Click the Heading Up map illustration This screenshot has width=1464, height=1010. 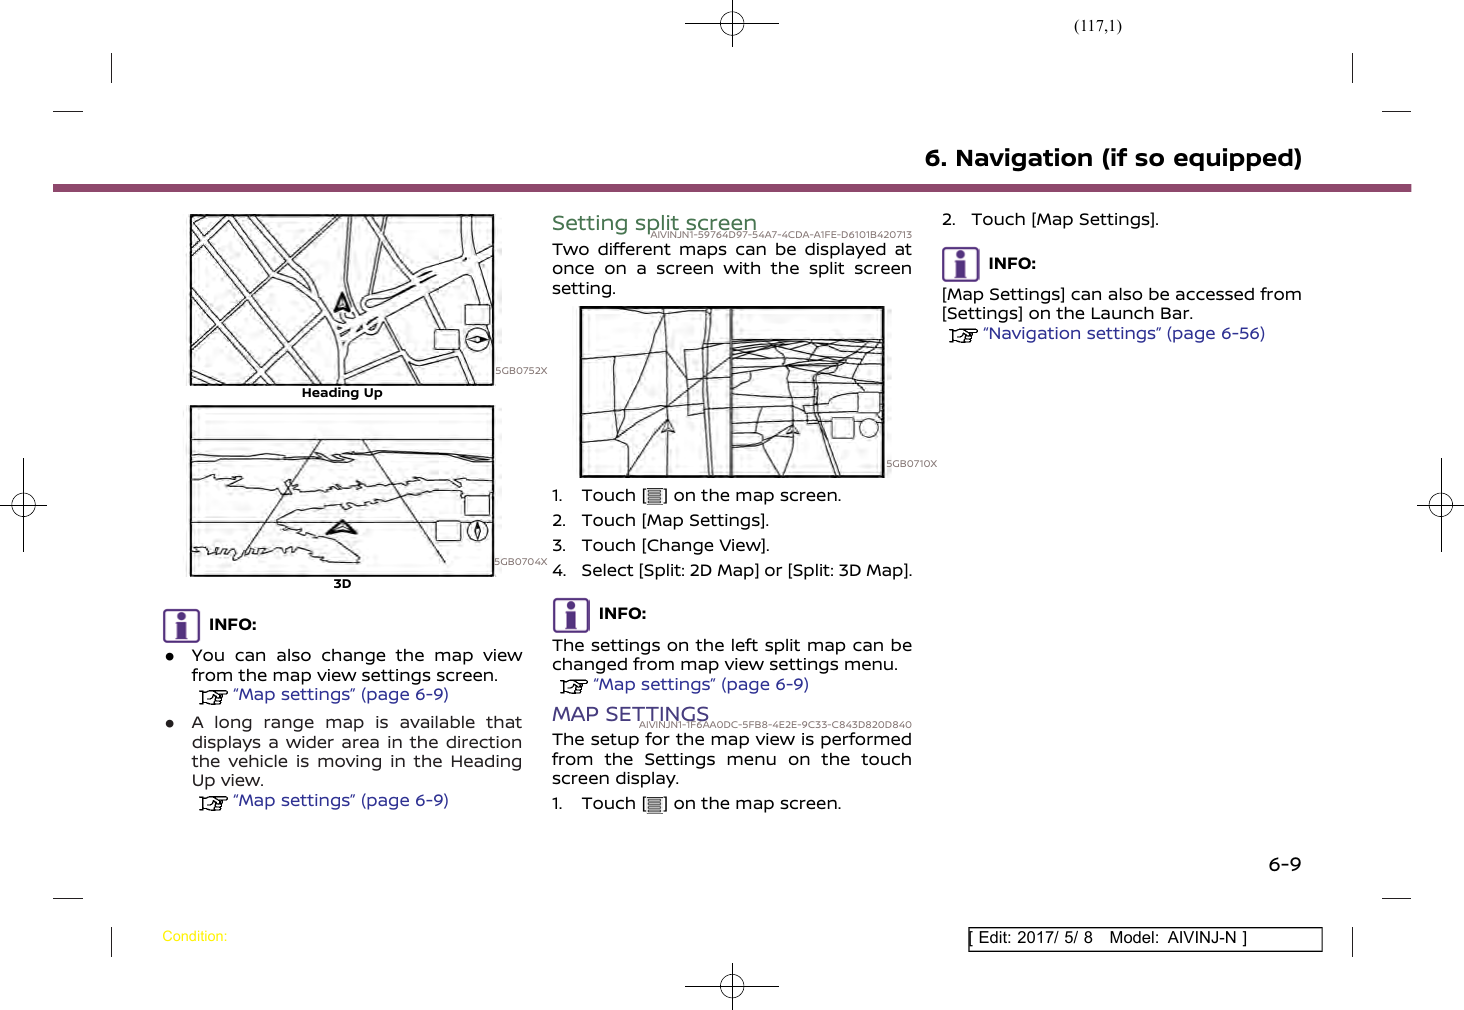click(x=342, y=300)
